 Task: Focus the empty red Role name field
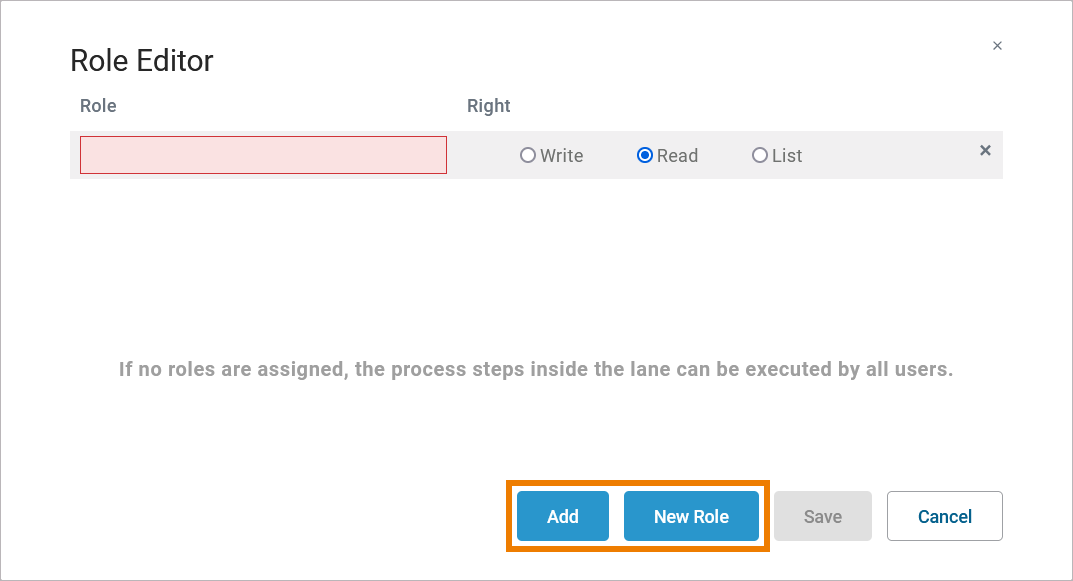click(263, 155)
